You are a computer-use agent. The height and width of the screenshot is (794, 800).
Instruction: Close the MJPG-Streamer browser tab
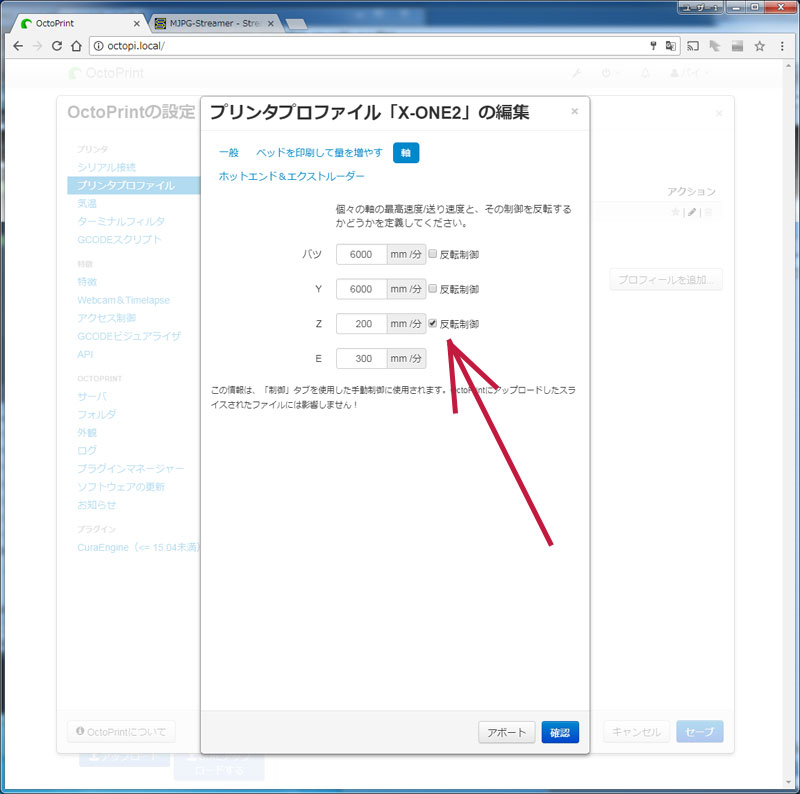[x=271, y=23]
